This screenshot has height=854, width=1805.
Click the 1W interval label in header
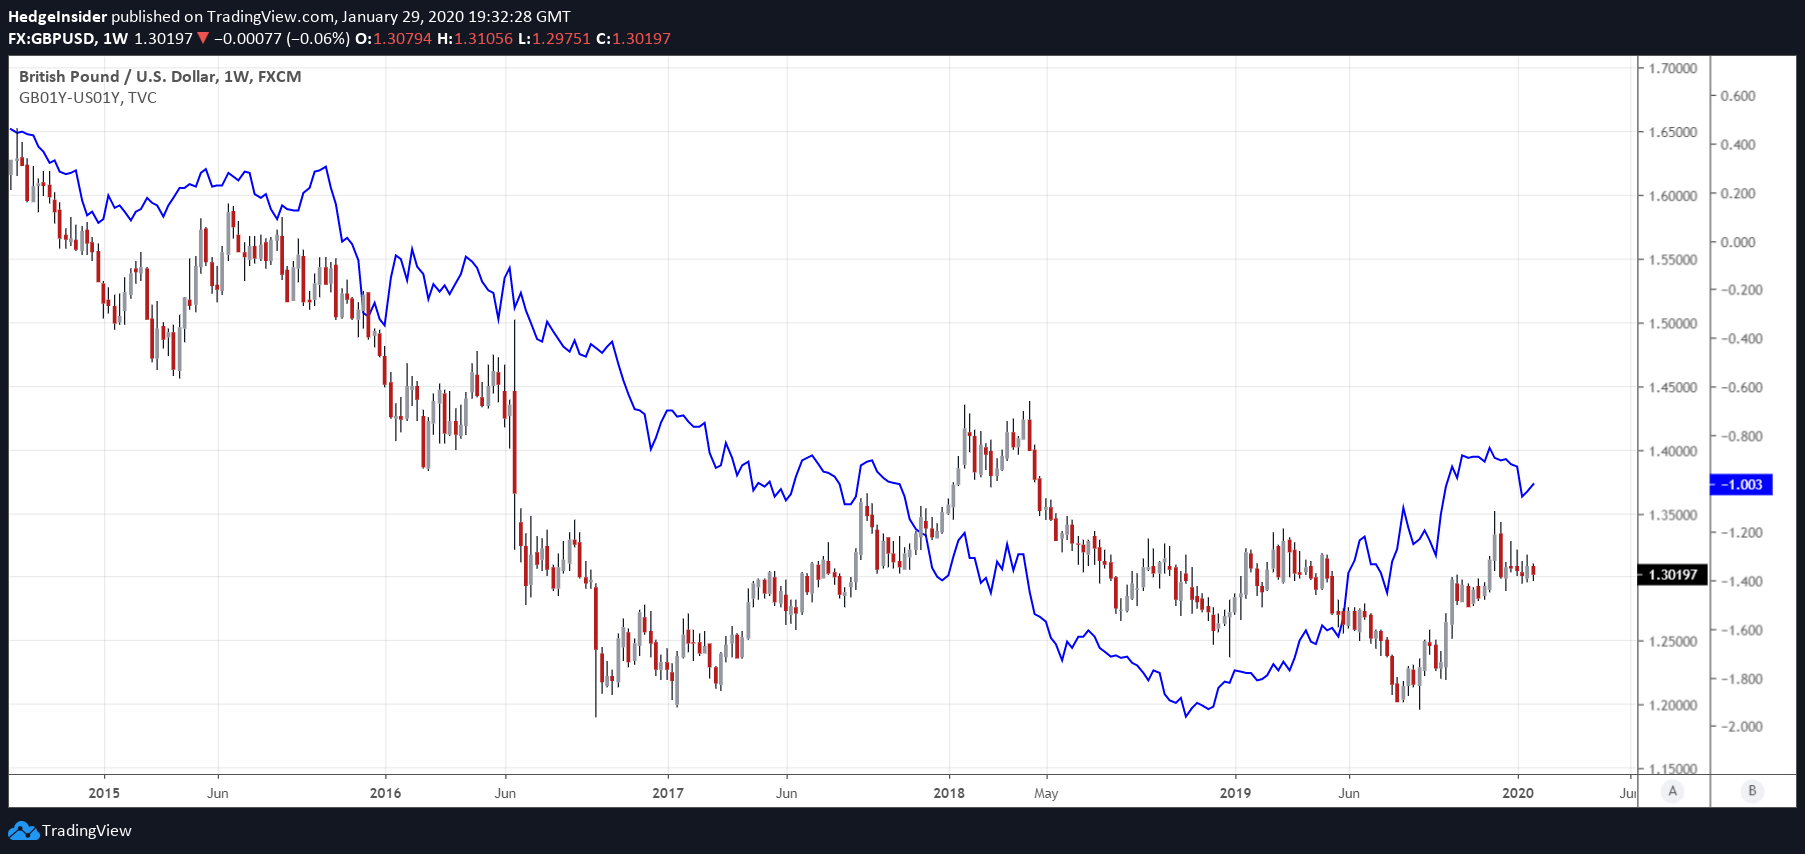coord(116,39)
